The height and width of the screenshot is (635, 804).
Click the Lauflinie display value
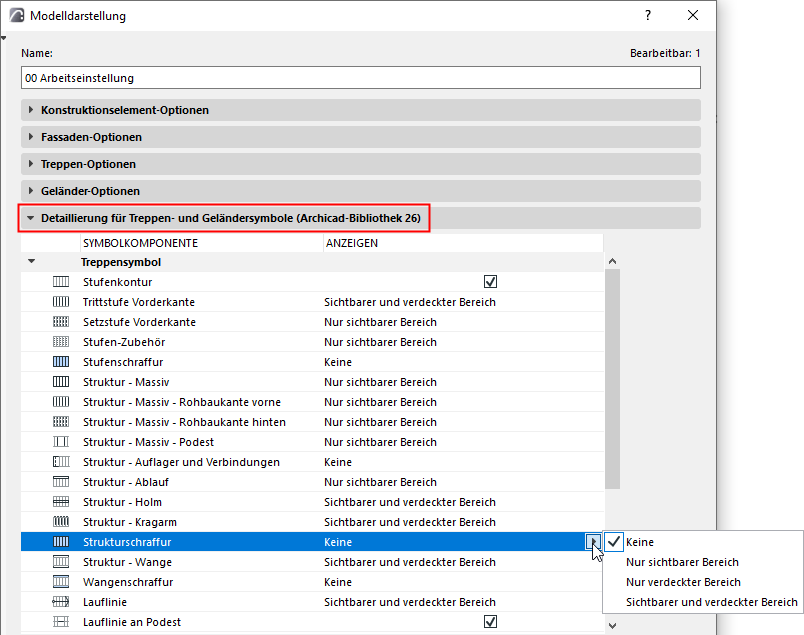click(x=410, y=602)
